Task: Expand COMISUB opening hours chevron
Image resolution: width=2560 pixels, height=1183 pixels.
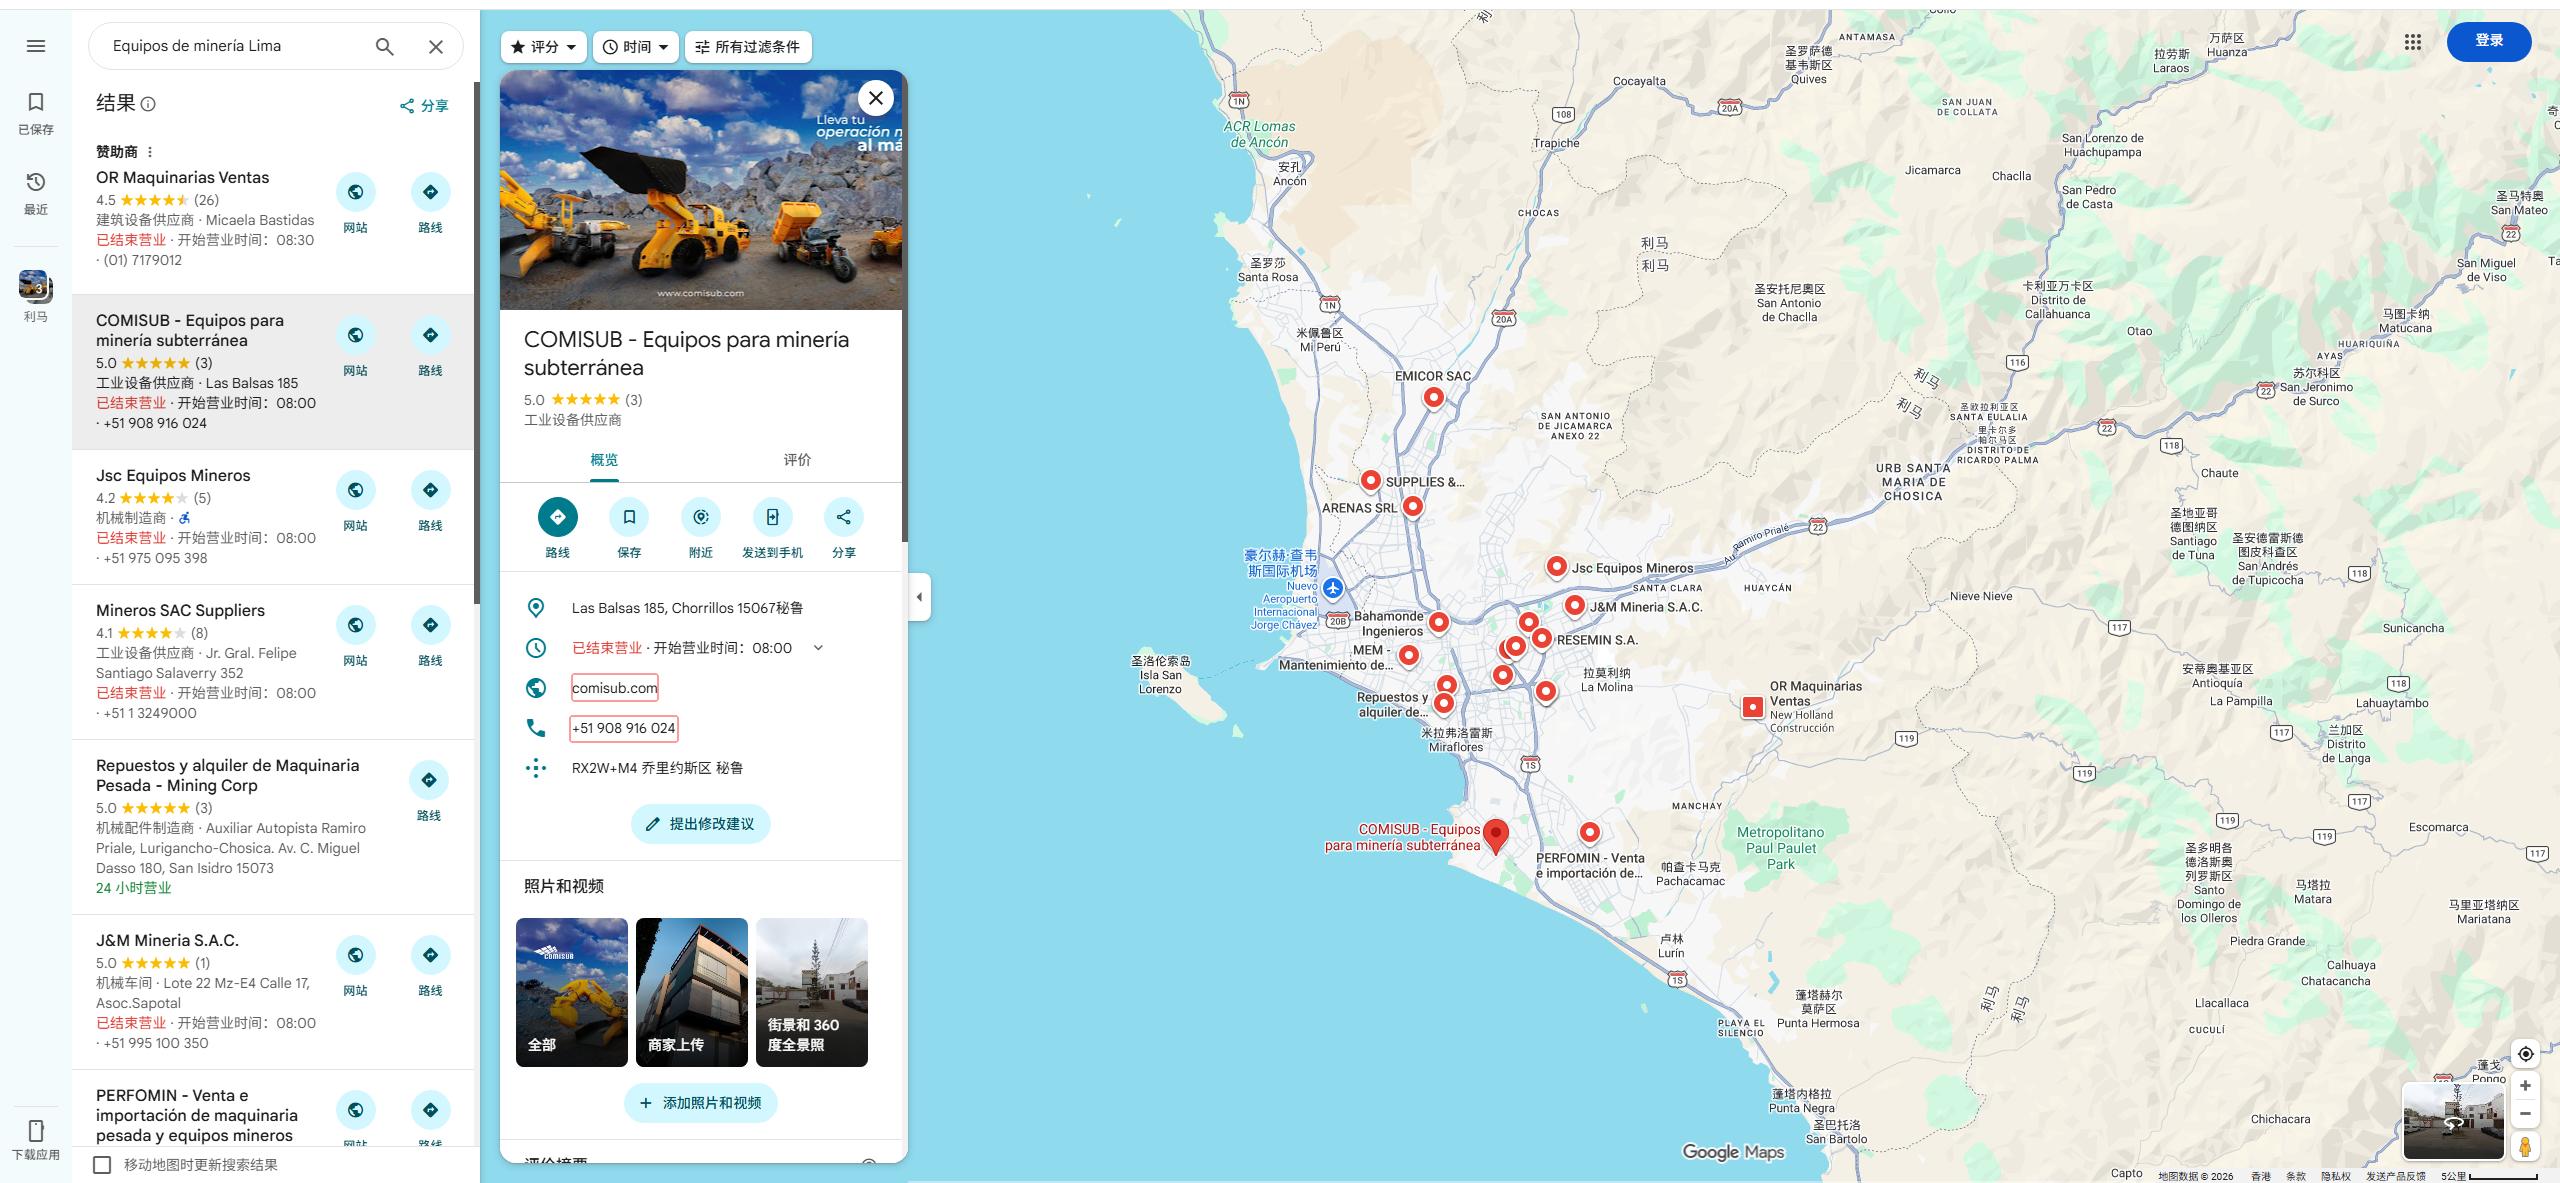Action: pos(818,648)
